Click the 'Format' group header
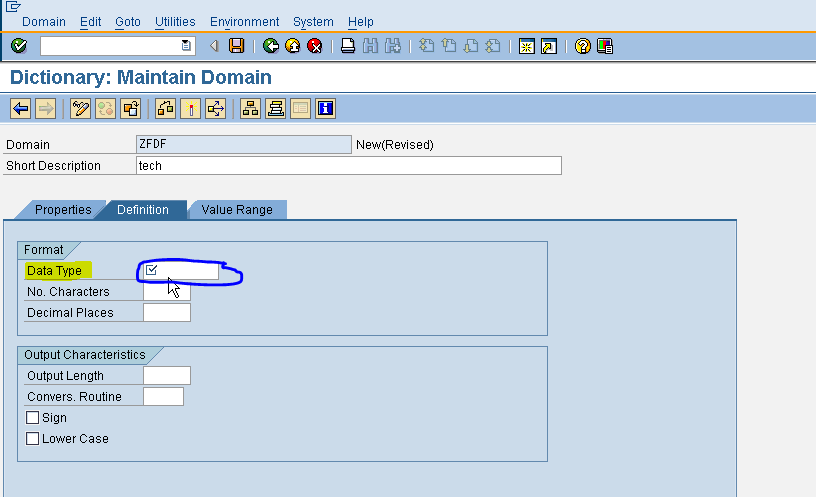 (43, 250)
